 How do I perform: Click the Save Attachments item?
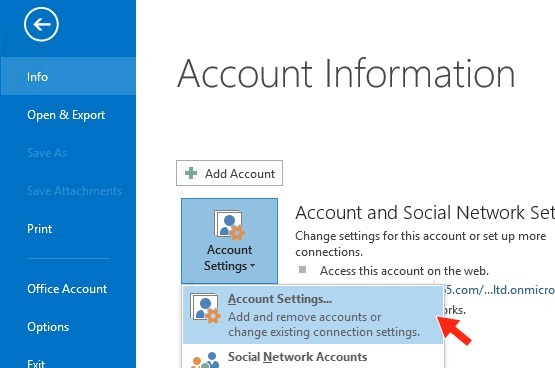(x=74, y=191)
